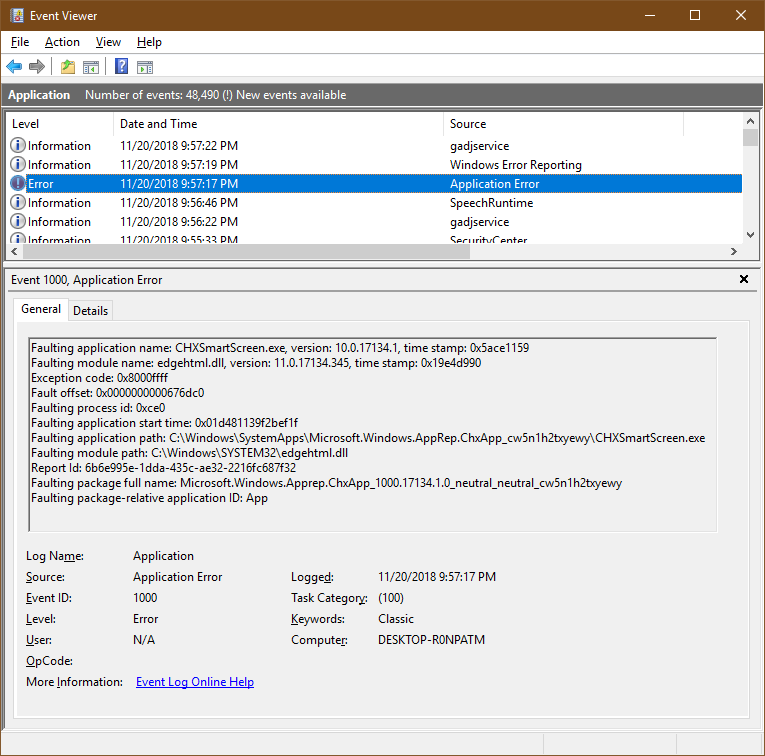Viewport: 765px width, 756px height.
Task: Click the red Error level icon
Action: click(x=18, y=183)
